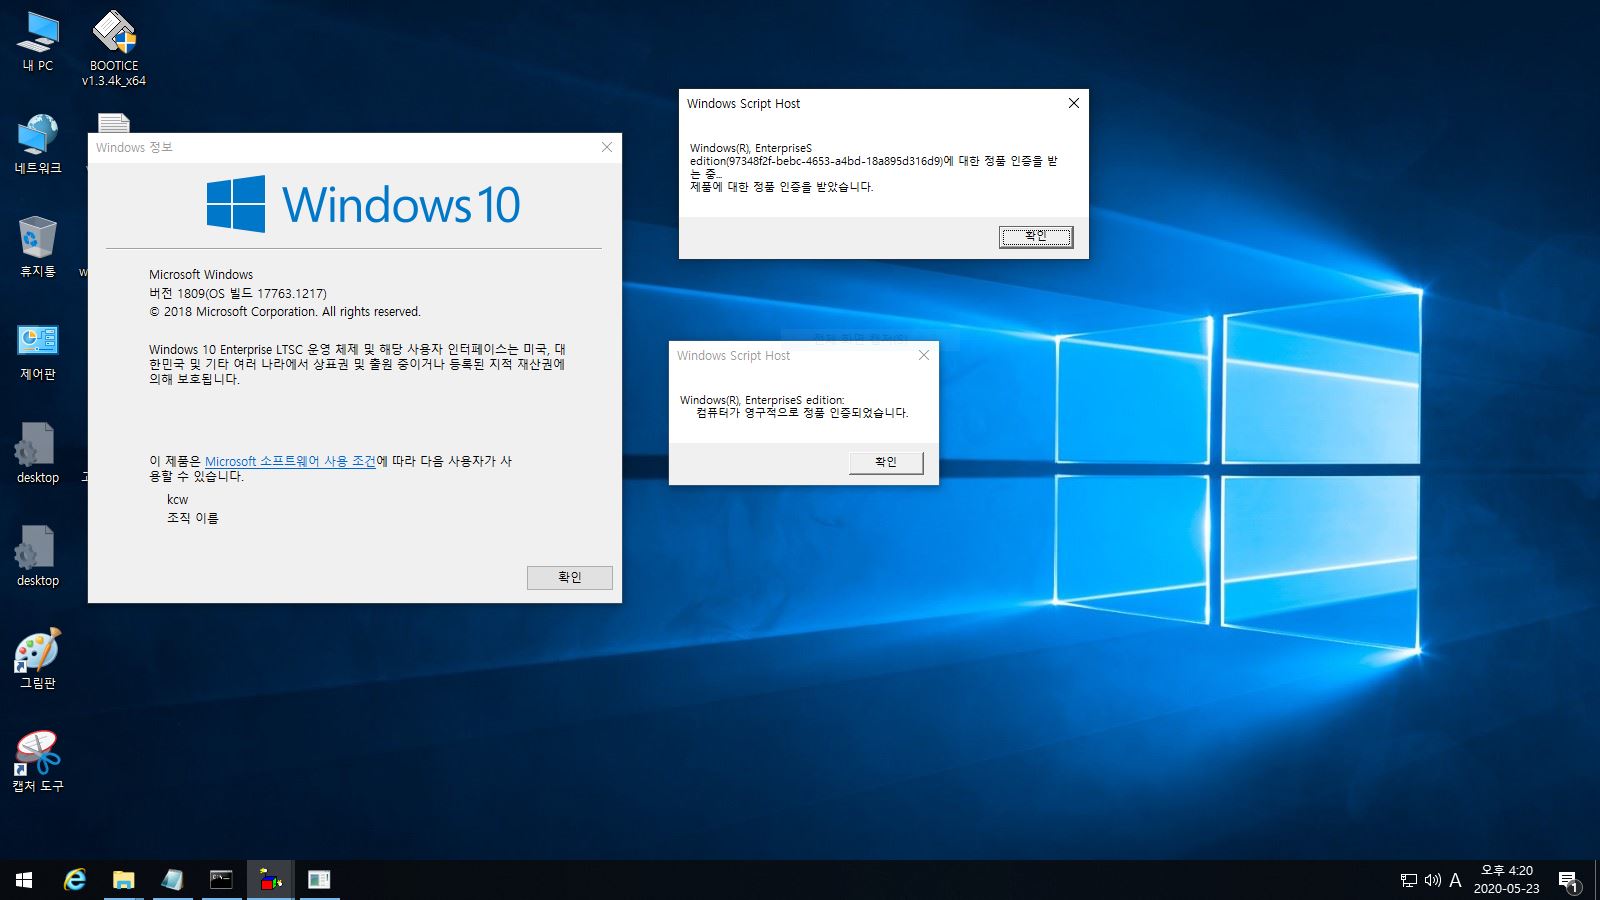Click the 조직 이름 text
The width and height of the screenshot is (1600, 900).
192,518
